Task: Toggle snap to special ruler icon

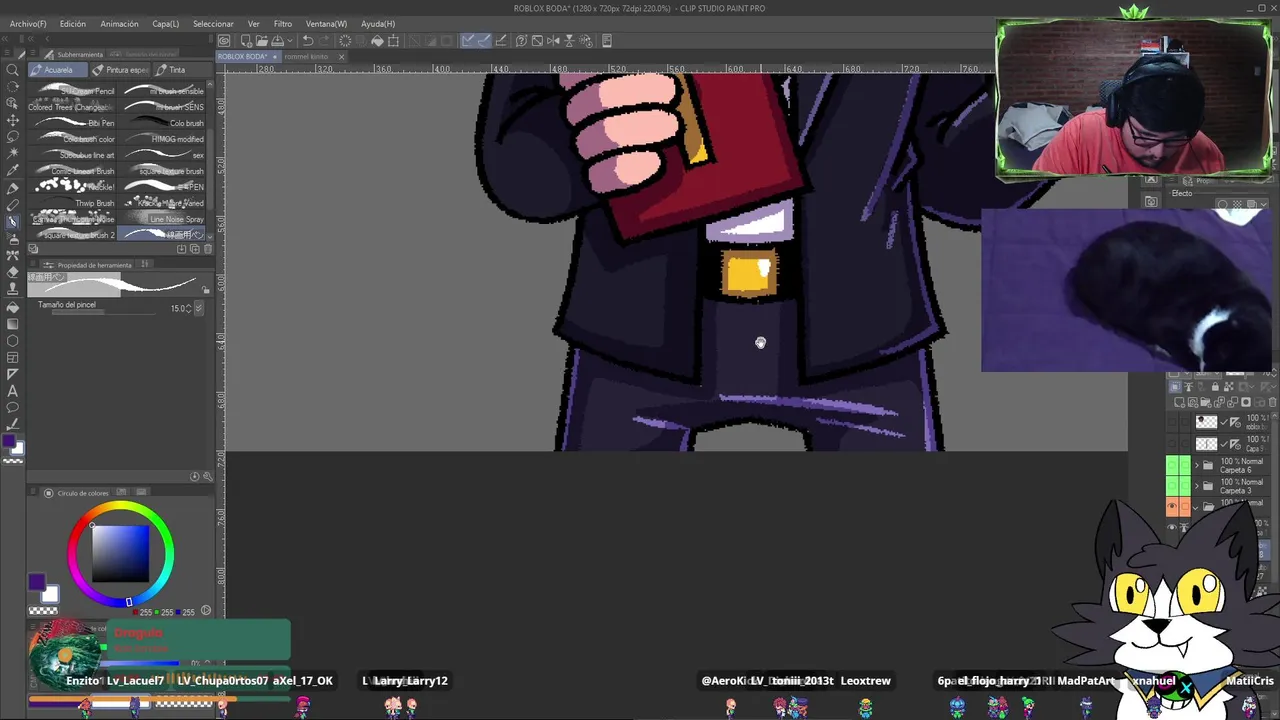Action: click(484, 41)
